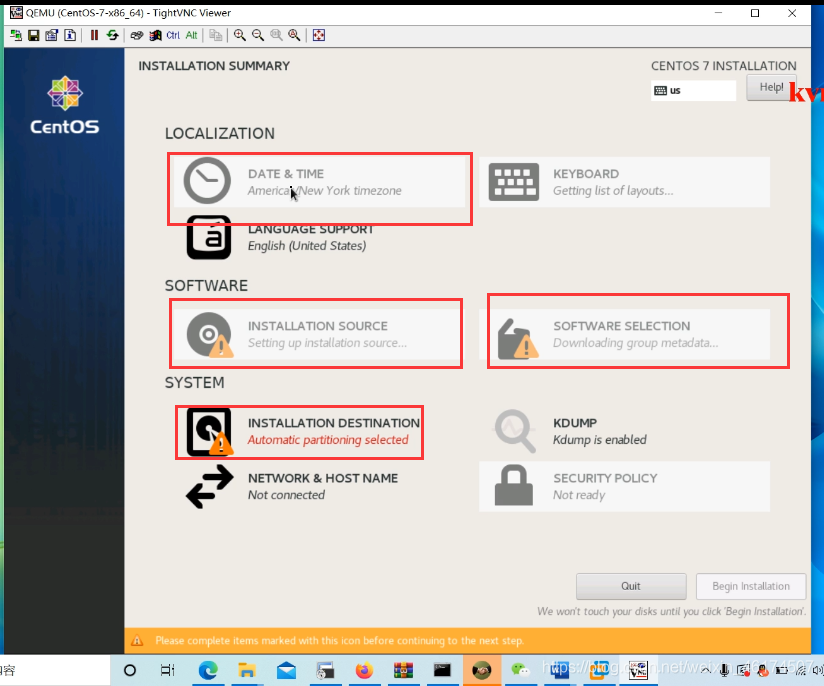Viewport: 824px width, 686px height.
Task: Open the KDUMP settings
Action: [x=624, y=432]
